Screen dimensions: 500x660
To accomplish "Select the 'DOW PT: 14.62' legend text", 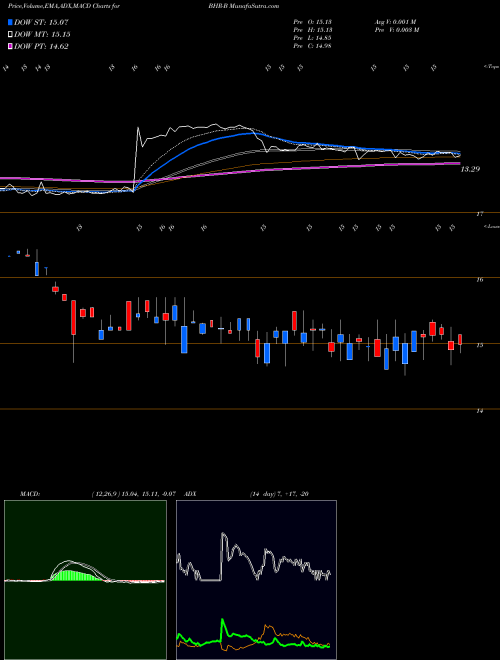I will tap(41, 46).
